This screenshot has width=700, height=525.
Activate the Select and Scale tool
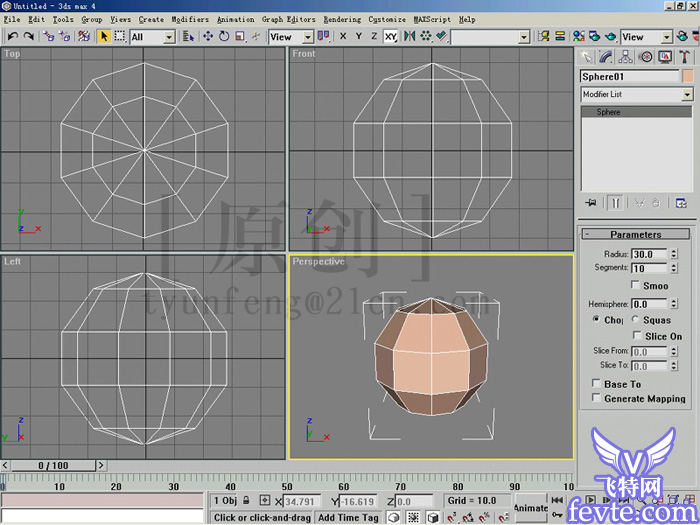240,37
